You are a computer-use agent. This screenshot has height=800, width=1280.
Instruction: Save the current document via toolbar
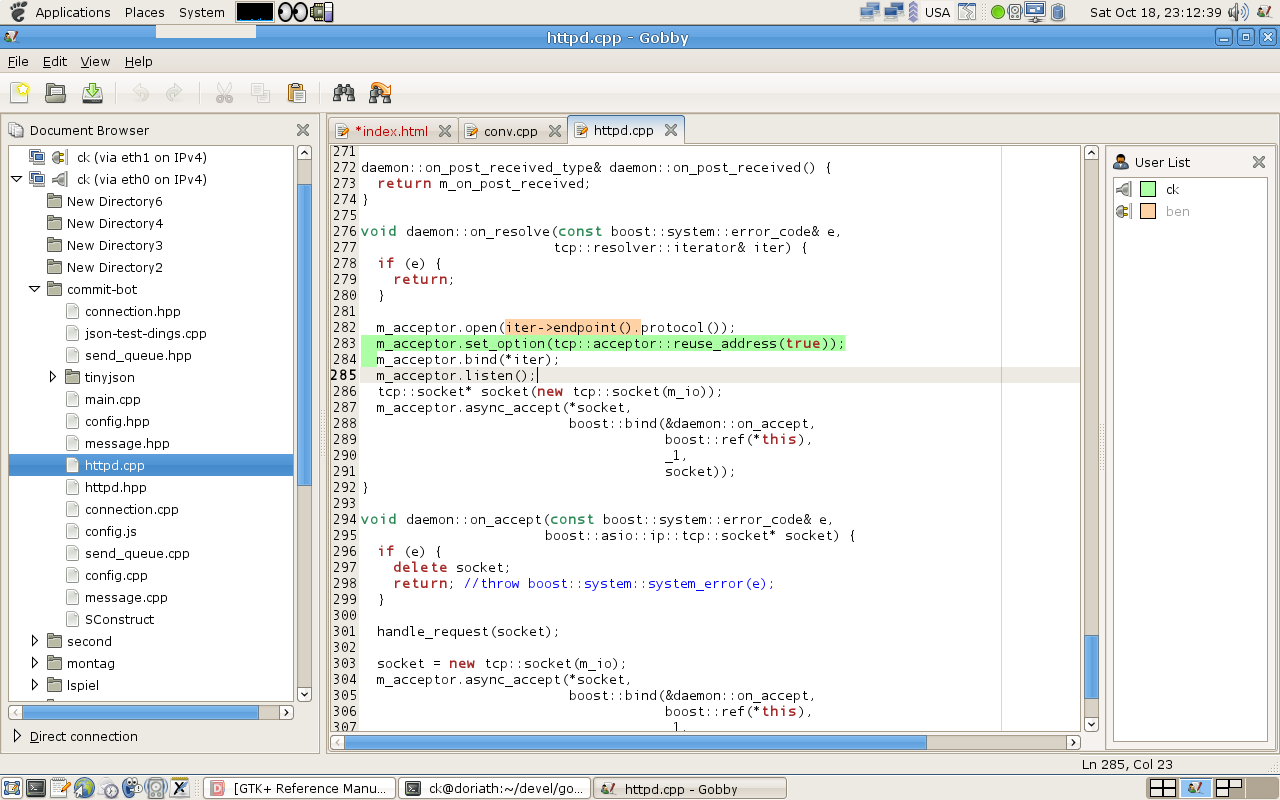[92, 92]
